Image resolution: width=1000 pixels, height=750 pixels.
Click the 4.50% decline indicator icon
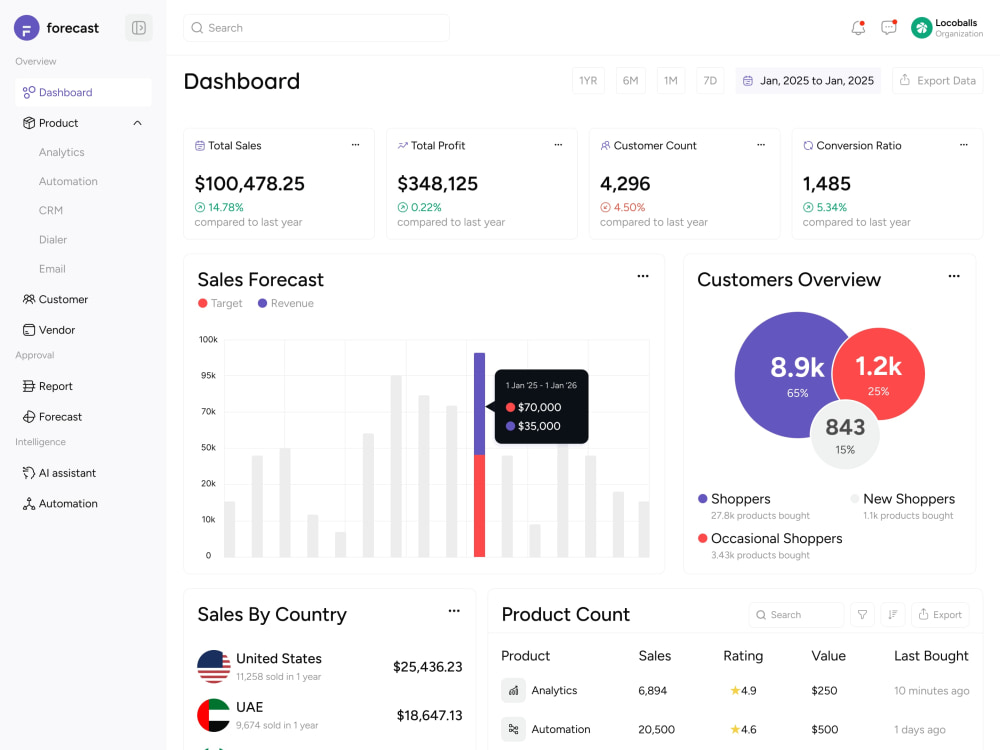coord(605,207)
